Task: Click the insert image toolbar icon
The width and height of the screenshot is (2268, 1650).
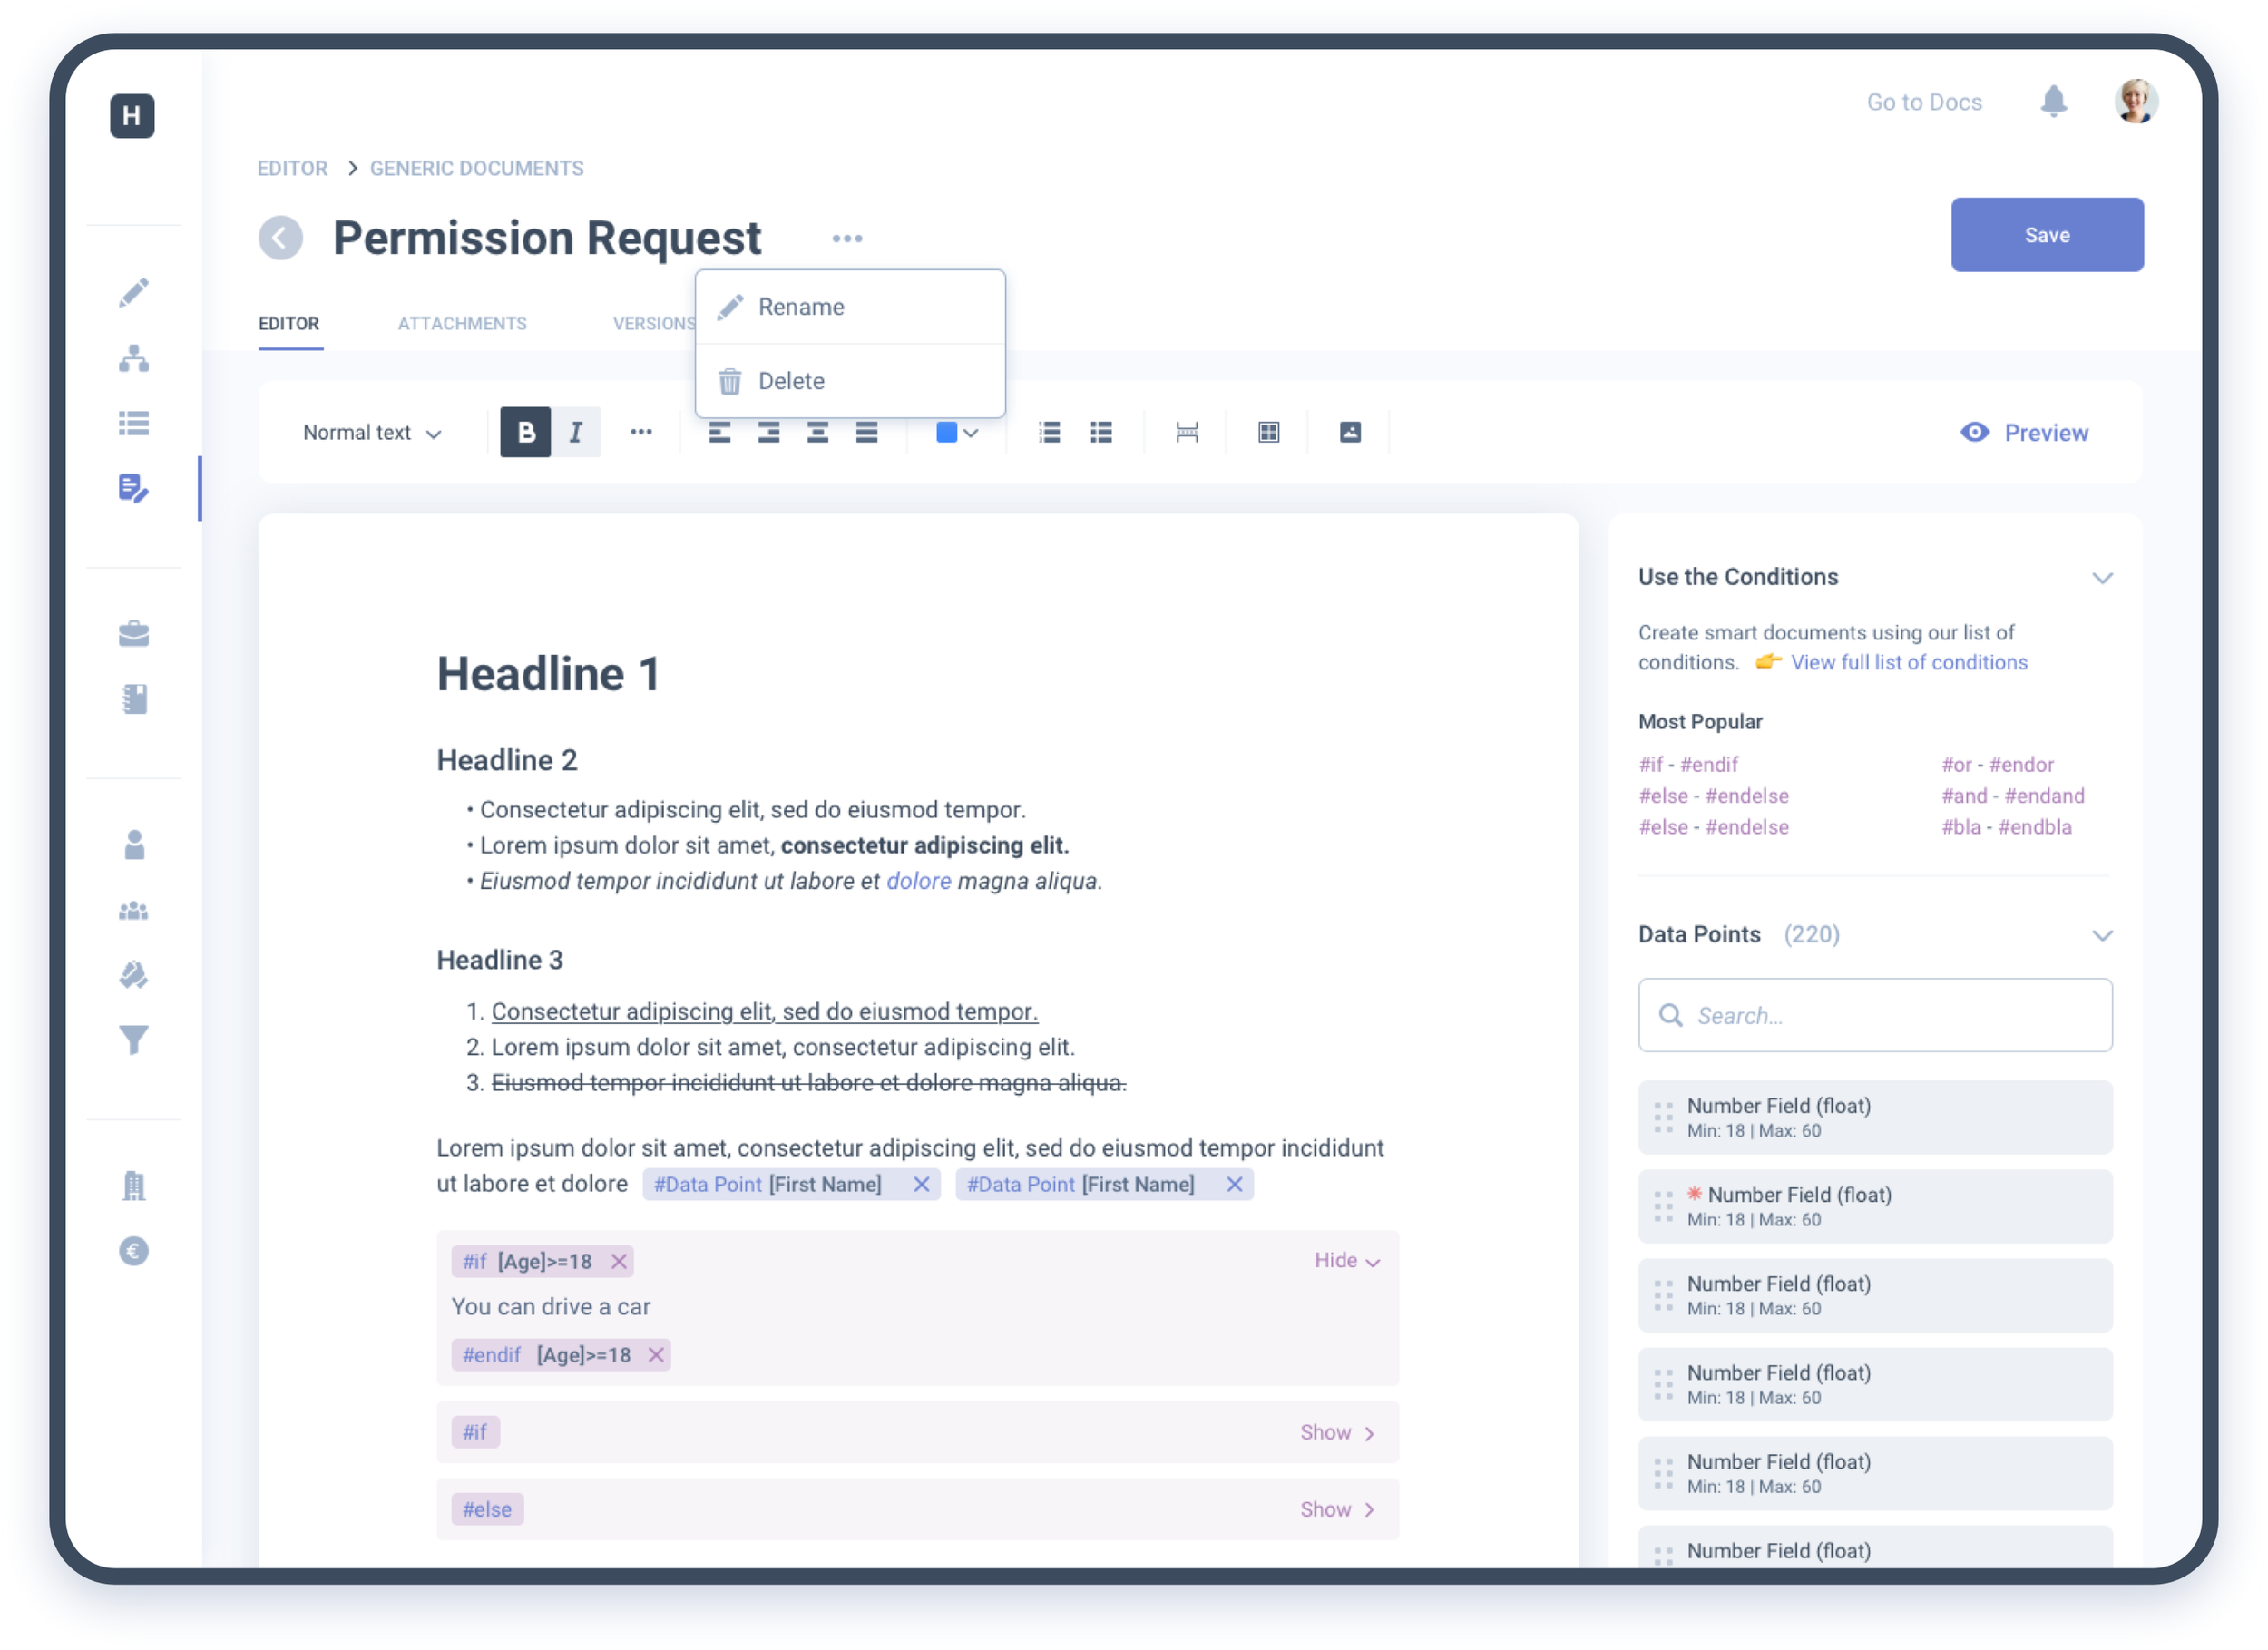Action: click(x=1349, y=432)
